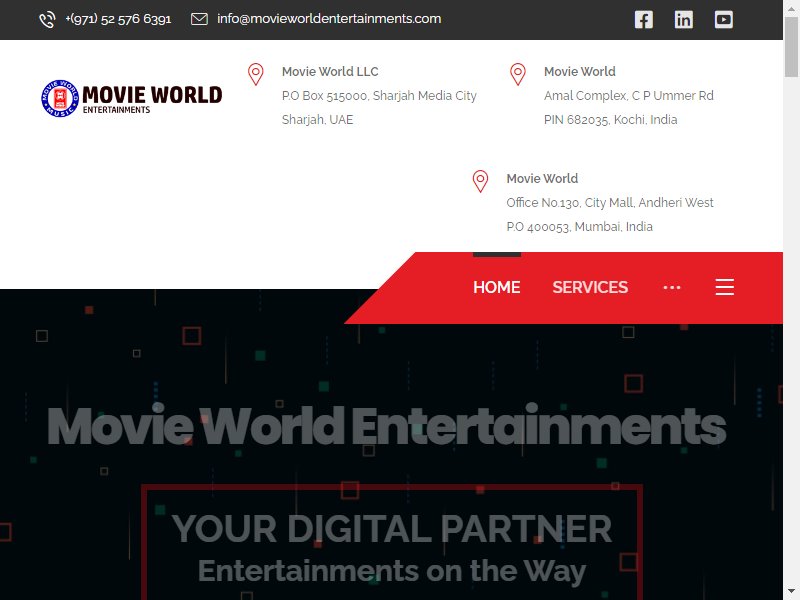
Task: Open the hamburger menu icon
Action: click(x=724, y=287)
